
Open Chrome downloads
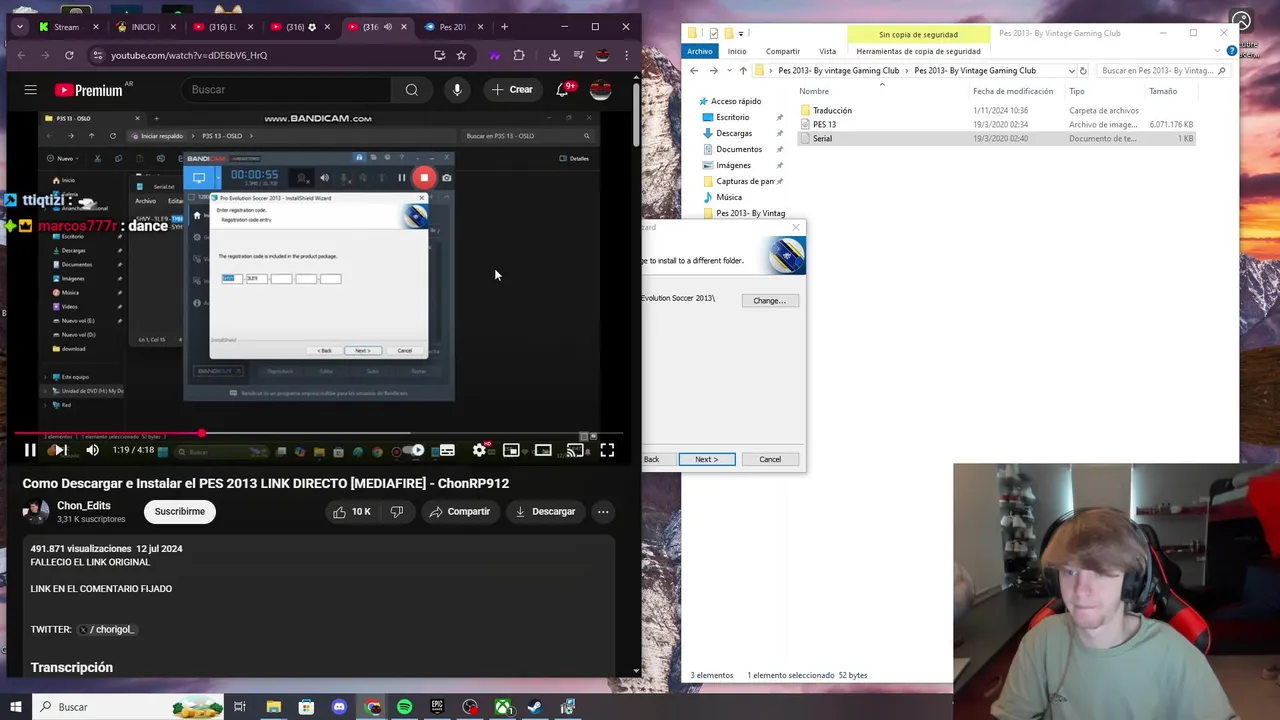[554, 55]
